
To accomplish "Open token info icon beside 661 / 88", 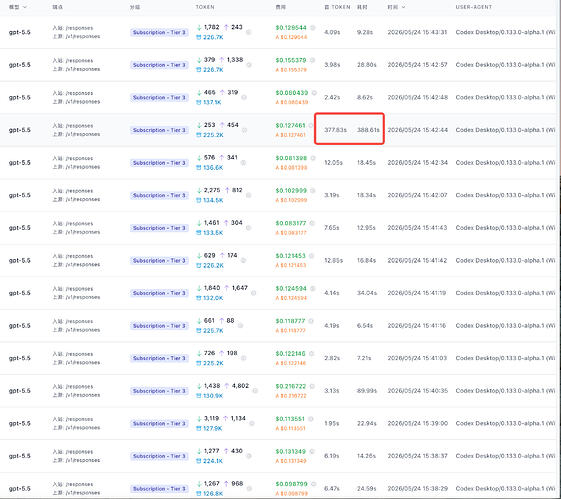I will tap(240, 326).
